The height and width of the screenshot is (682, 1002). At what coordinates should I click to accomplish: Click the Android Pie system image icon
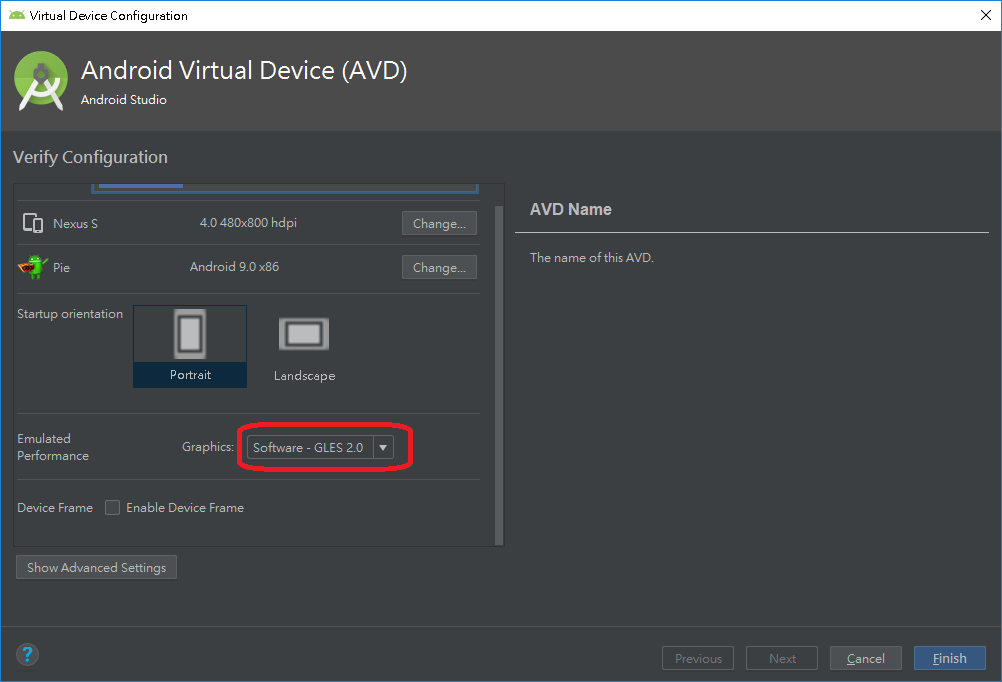coord(33,267)
